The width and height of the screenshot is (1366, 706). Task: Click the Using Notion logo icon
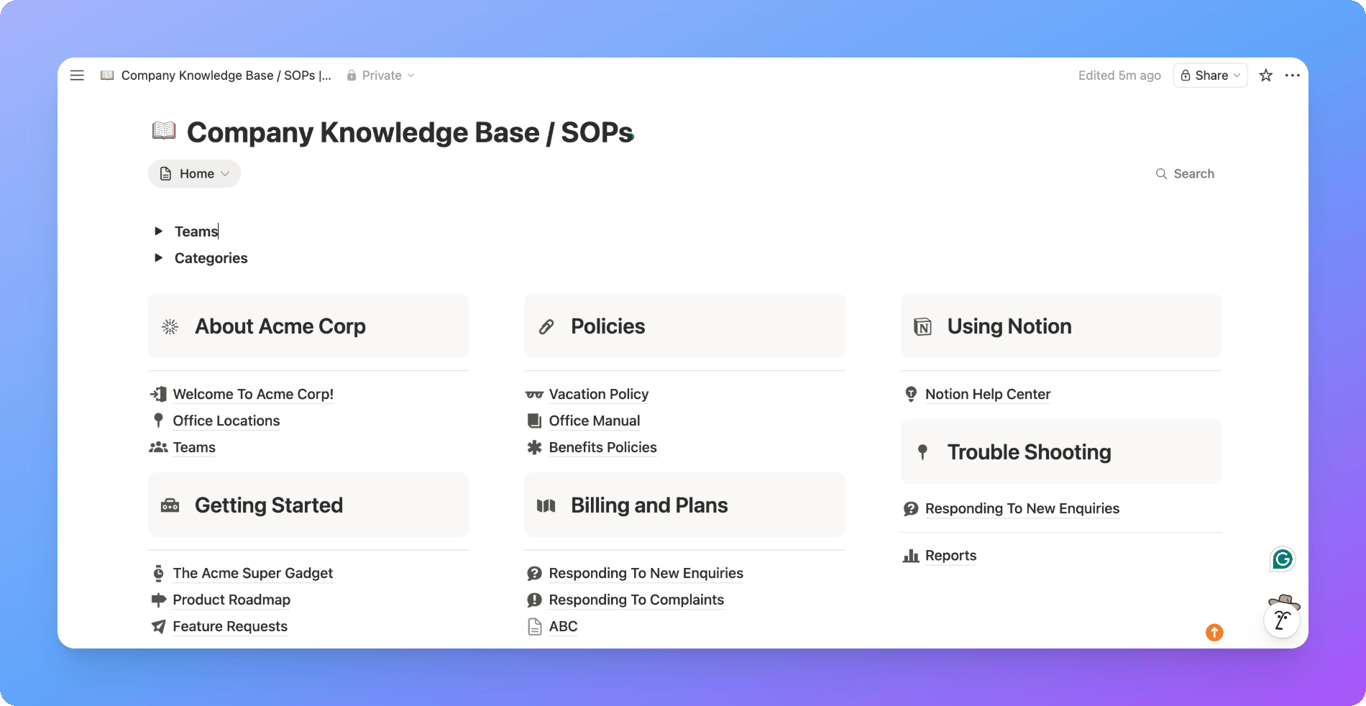923,327
